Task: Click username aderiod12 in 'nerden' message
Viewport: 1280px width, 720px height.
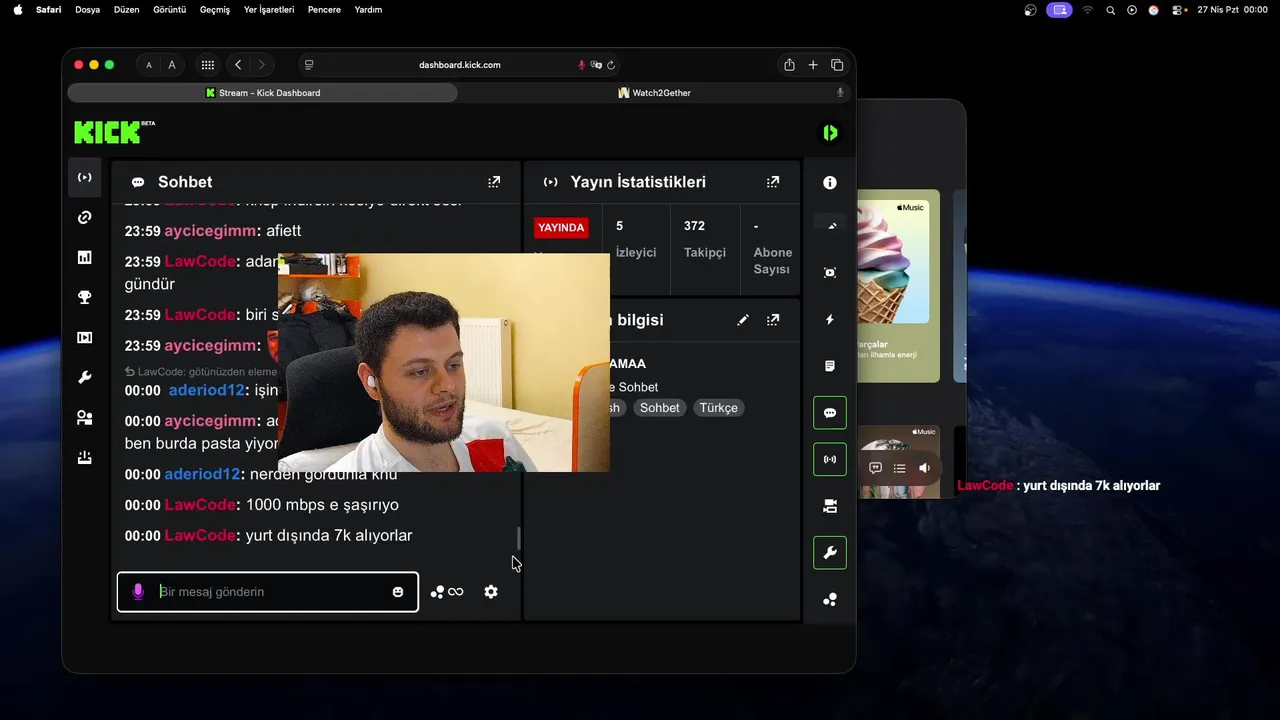Action: pyautogui.click(x=202, y=474)
